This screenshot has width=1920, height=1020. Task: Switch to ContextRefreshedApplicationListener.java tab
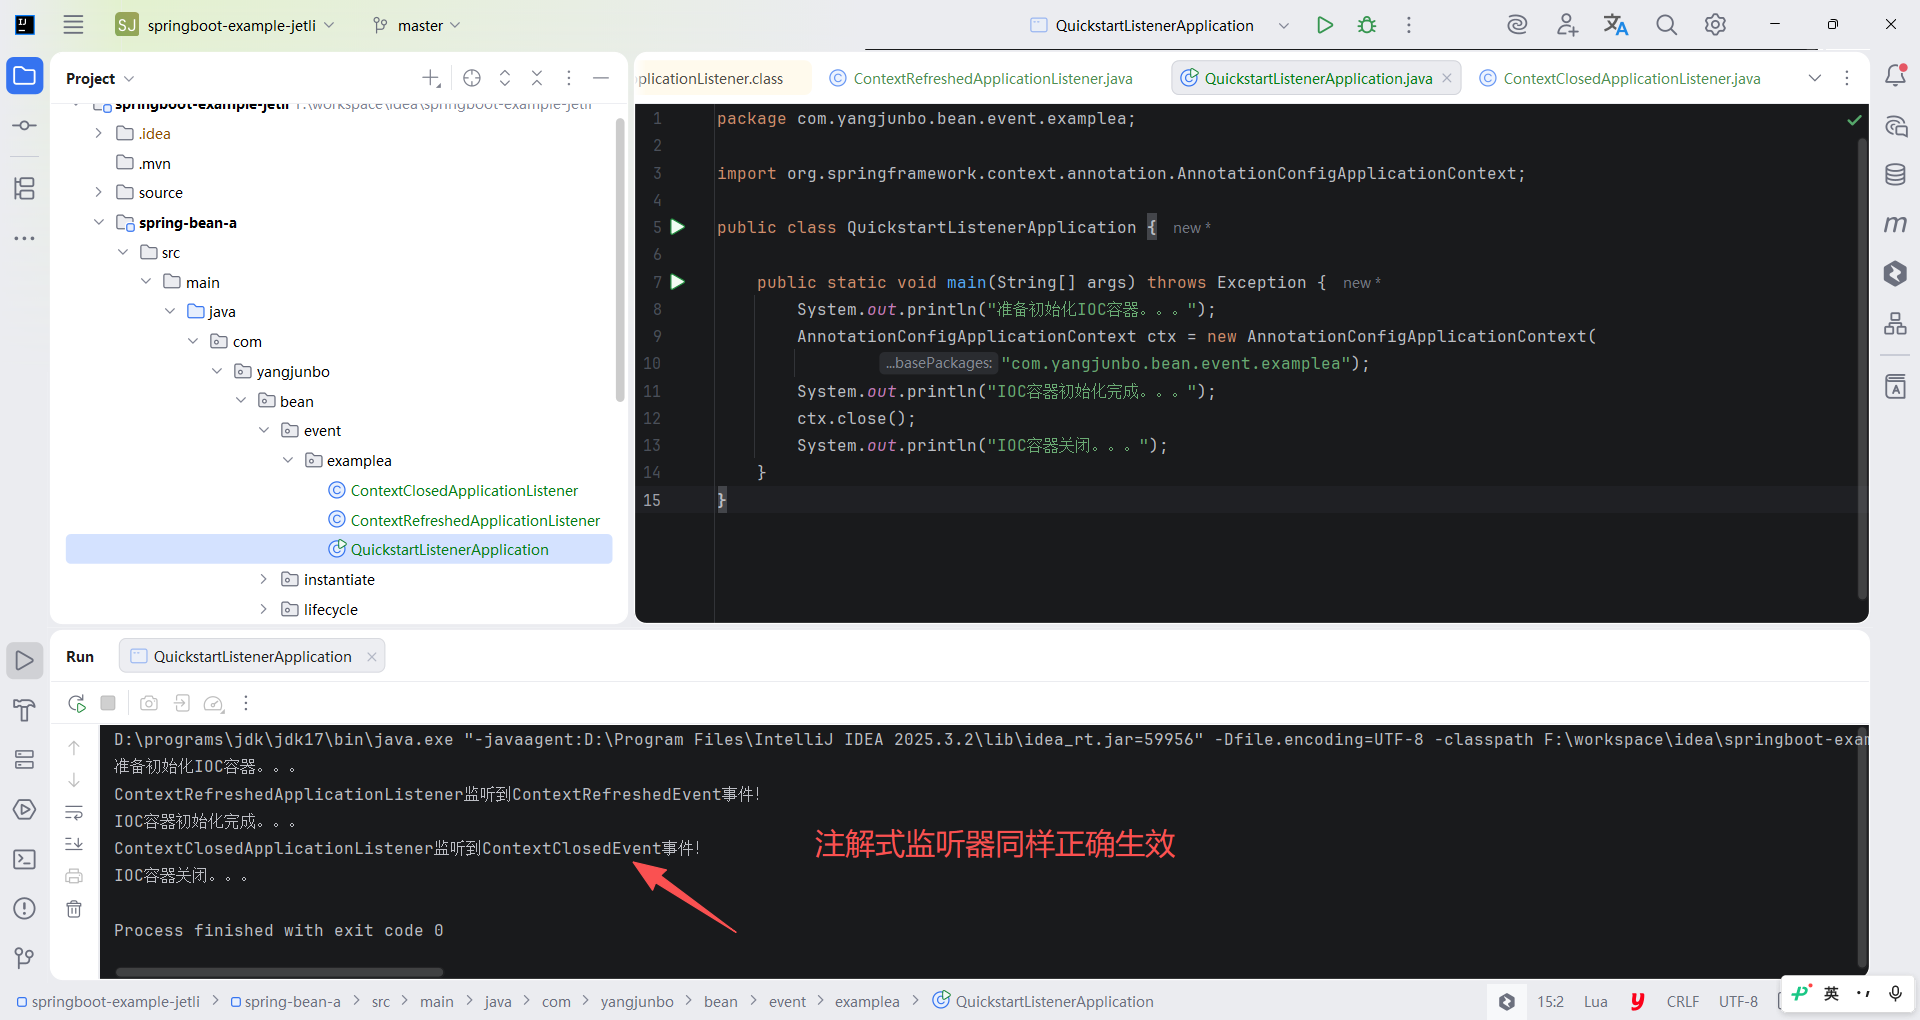pos(982,78)
